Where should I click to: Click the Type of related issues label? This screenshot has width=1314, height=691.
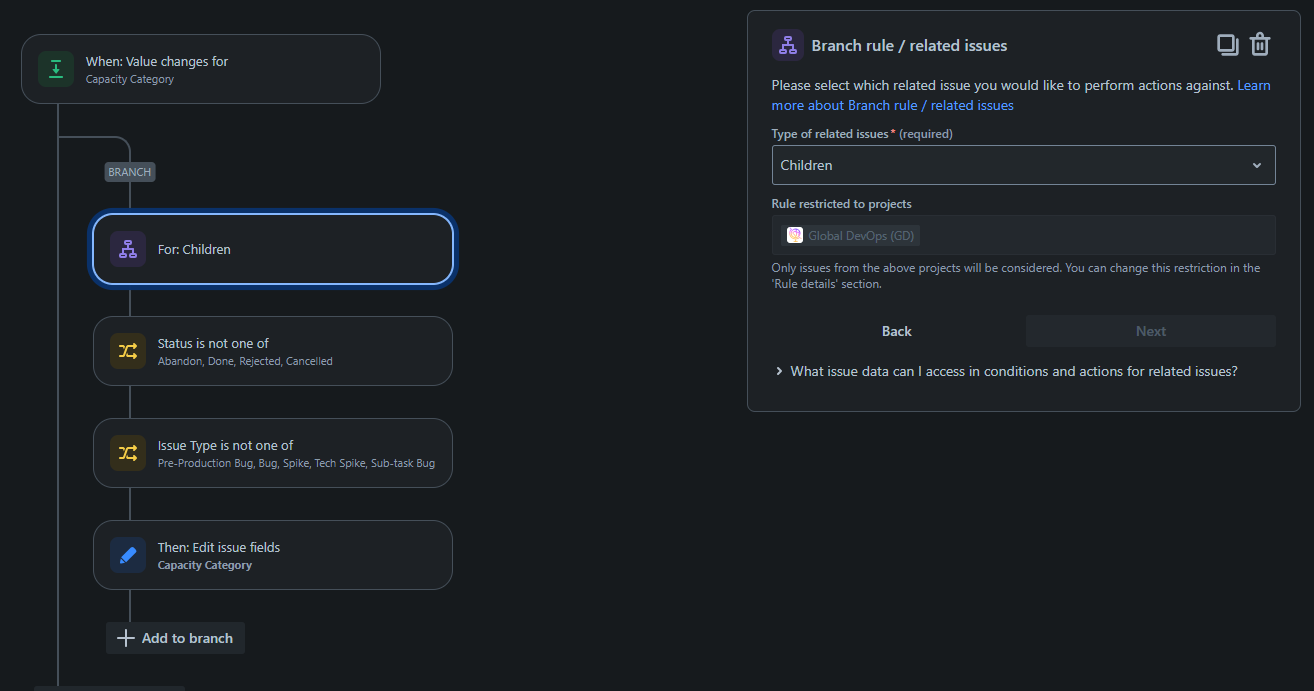pos(830,134)
